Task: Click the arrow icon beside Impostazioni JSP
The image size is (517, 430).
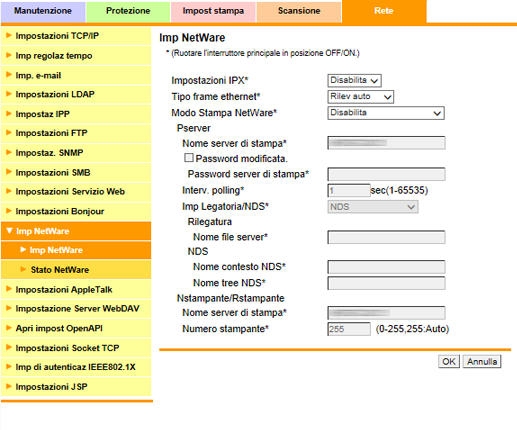Action: [9, 386]
